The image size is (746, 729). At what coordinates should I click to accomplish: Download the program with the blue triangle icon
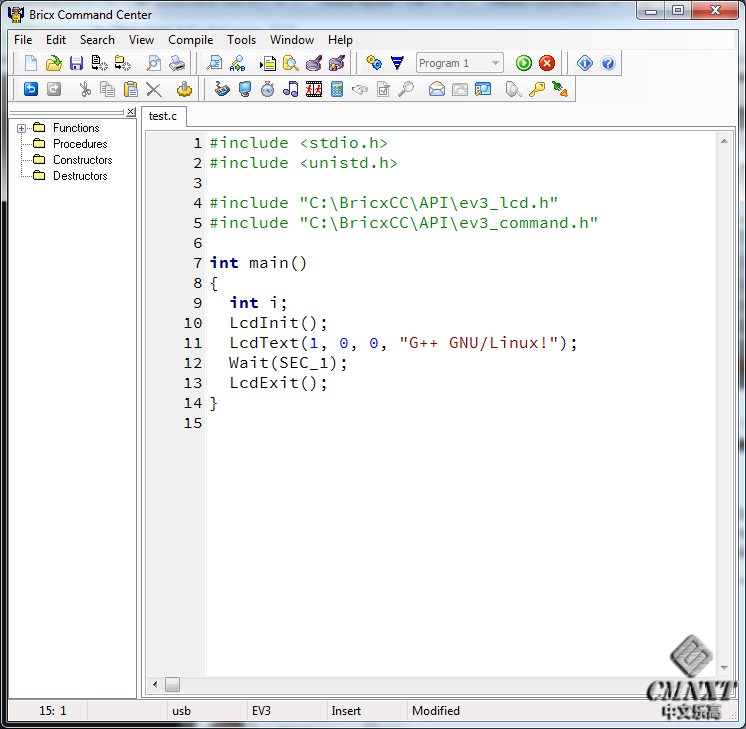pos(397,63)
